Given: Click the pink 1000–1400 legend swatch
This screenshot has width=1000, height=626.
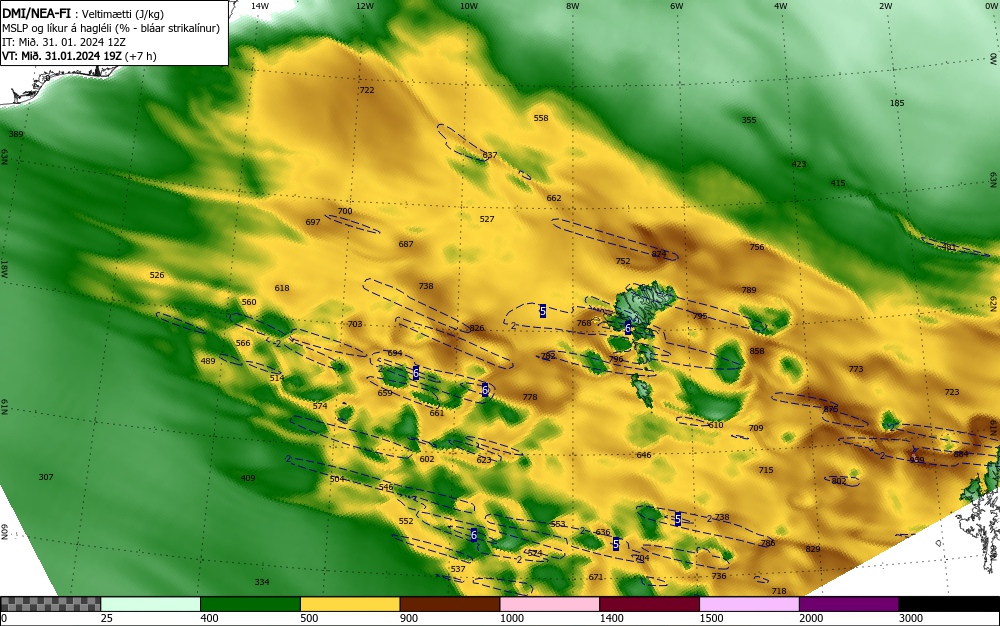Looking at the screenshot, I should [550, 604].
